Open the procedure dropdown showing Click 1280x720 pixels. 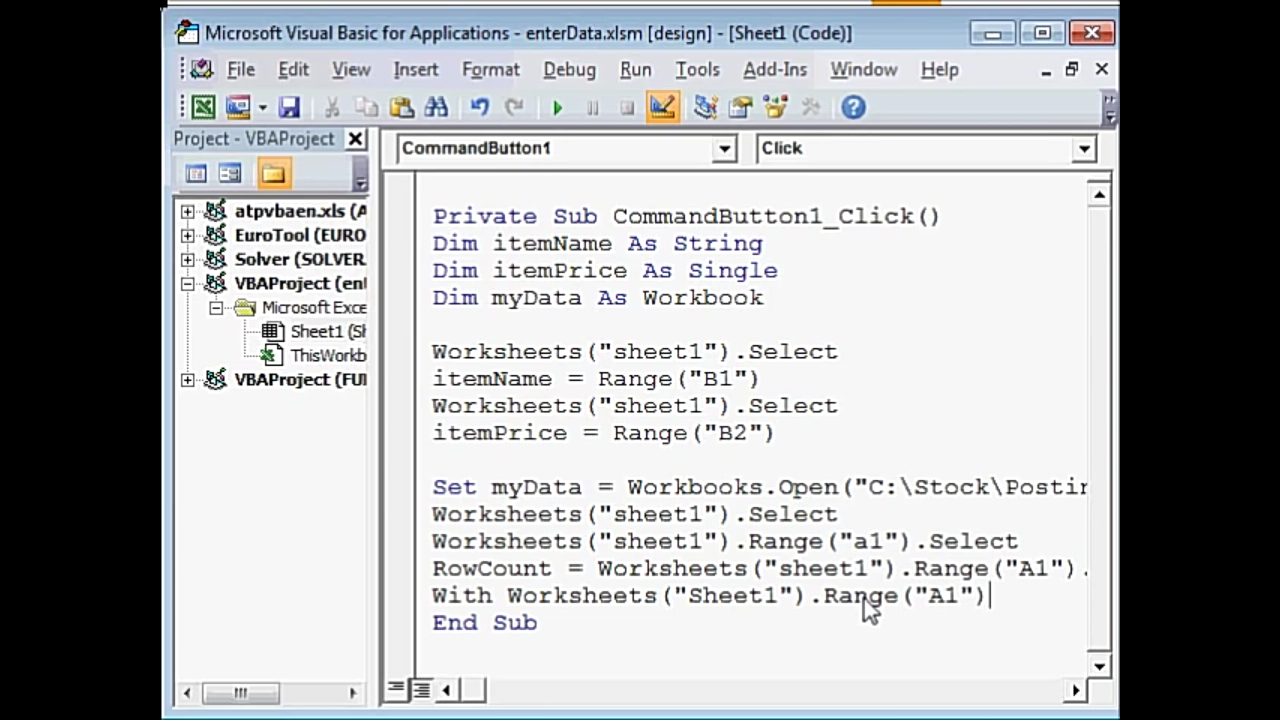[x=1084, y=148]
